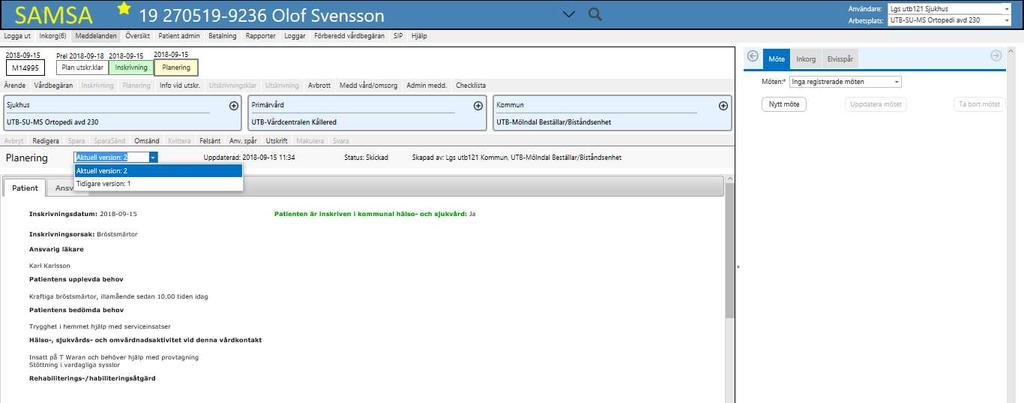The width and height of the screenshot is (1024, 403).
Task: Expand the patient header chevron
Action: coord(569,14)
